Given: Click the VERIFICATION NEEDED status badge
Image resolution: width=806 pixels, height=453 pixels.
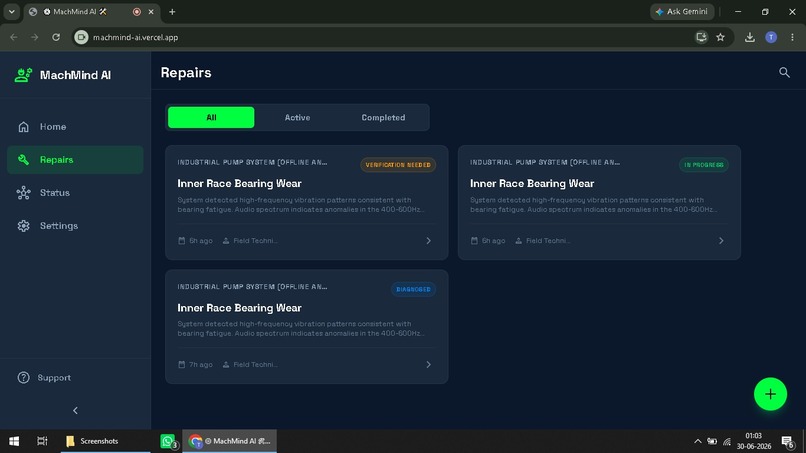Looking at the screenshot, I should pos(398,165).
